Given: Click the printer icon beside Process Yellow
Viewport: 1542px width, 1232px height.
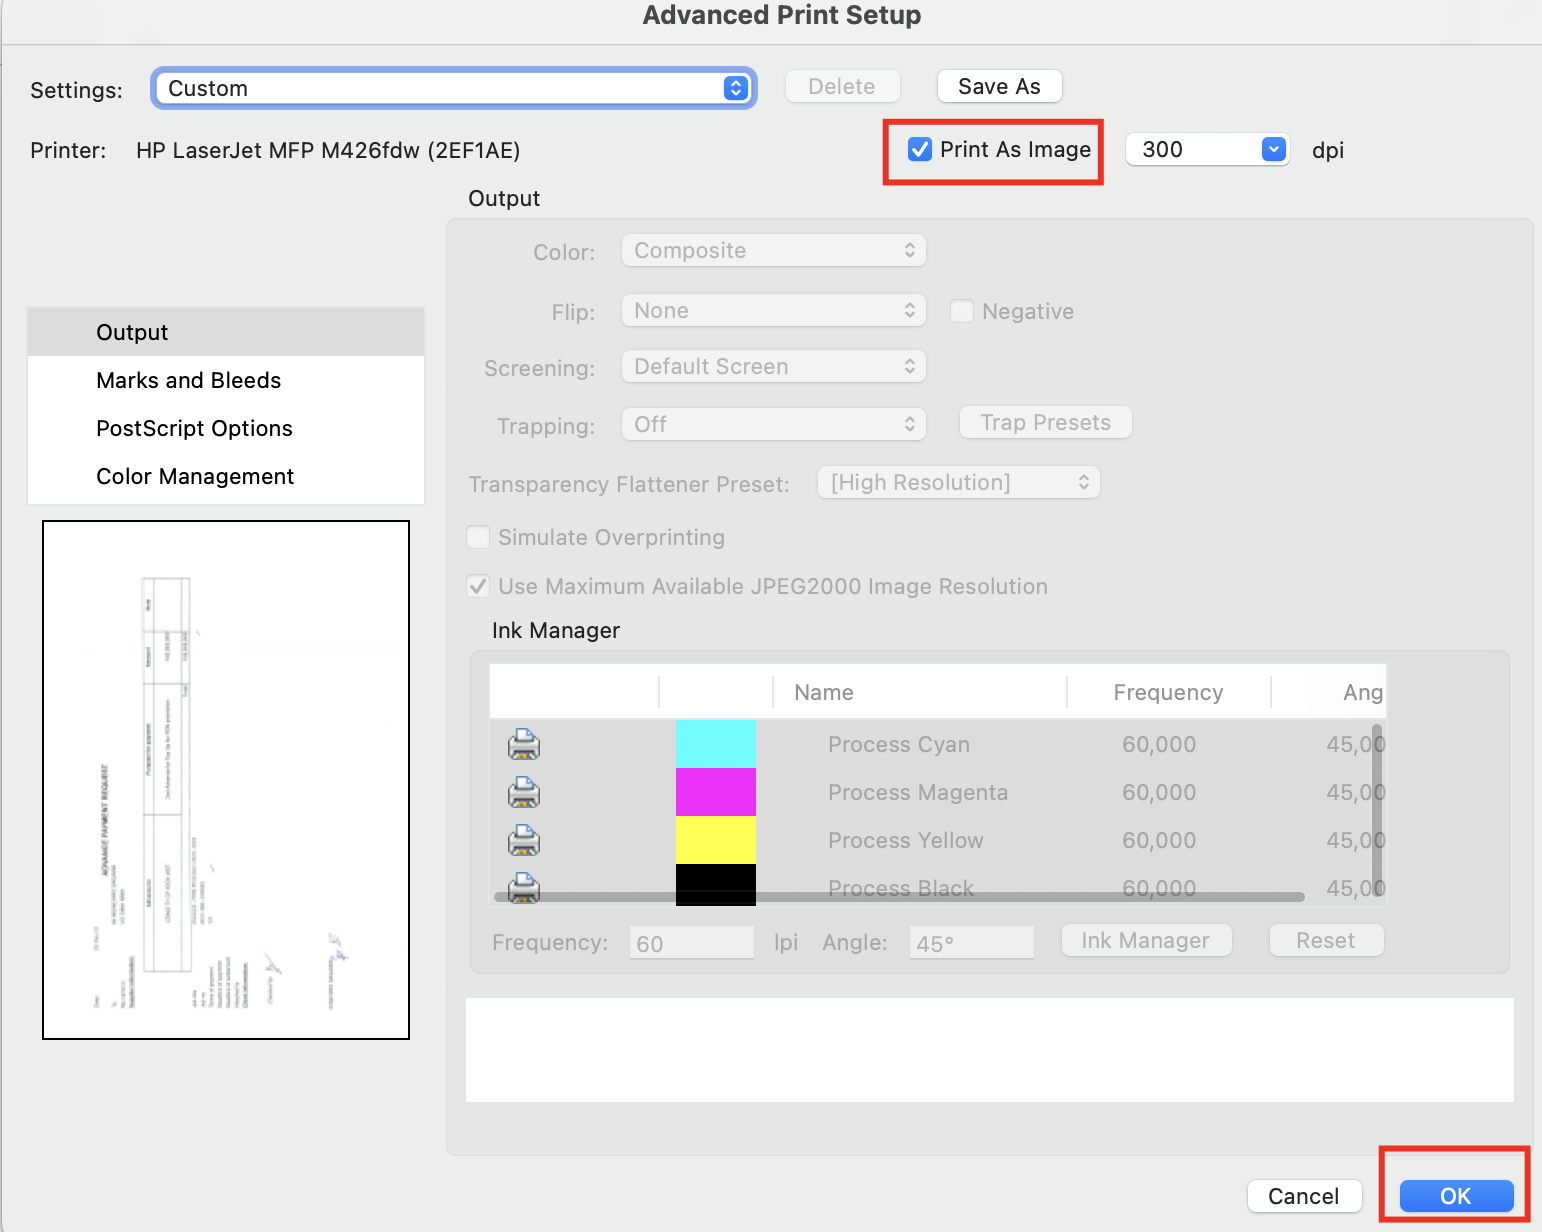Looking at the screenshot, I should [524, 840].
